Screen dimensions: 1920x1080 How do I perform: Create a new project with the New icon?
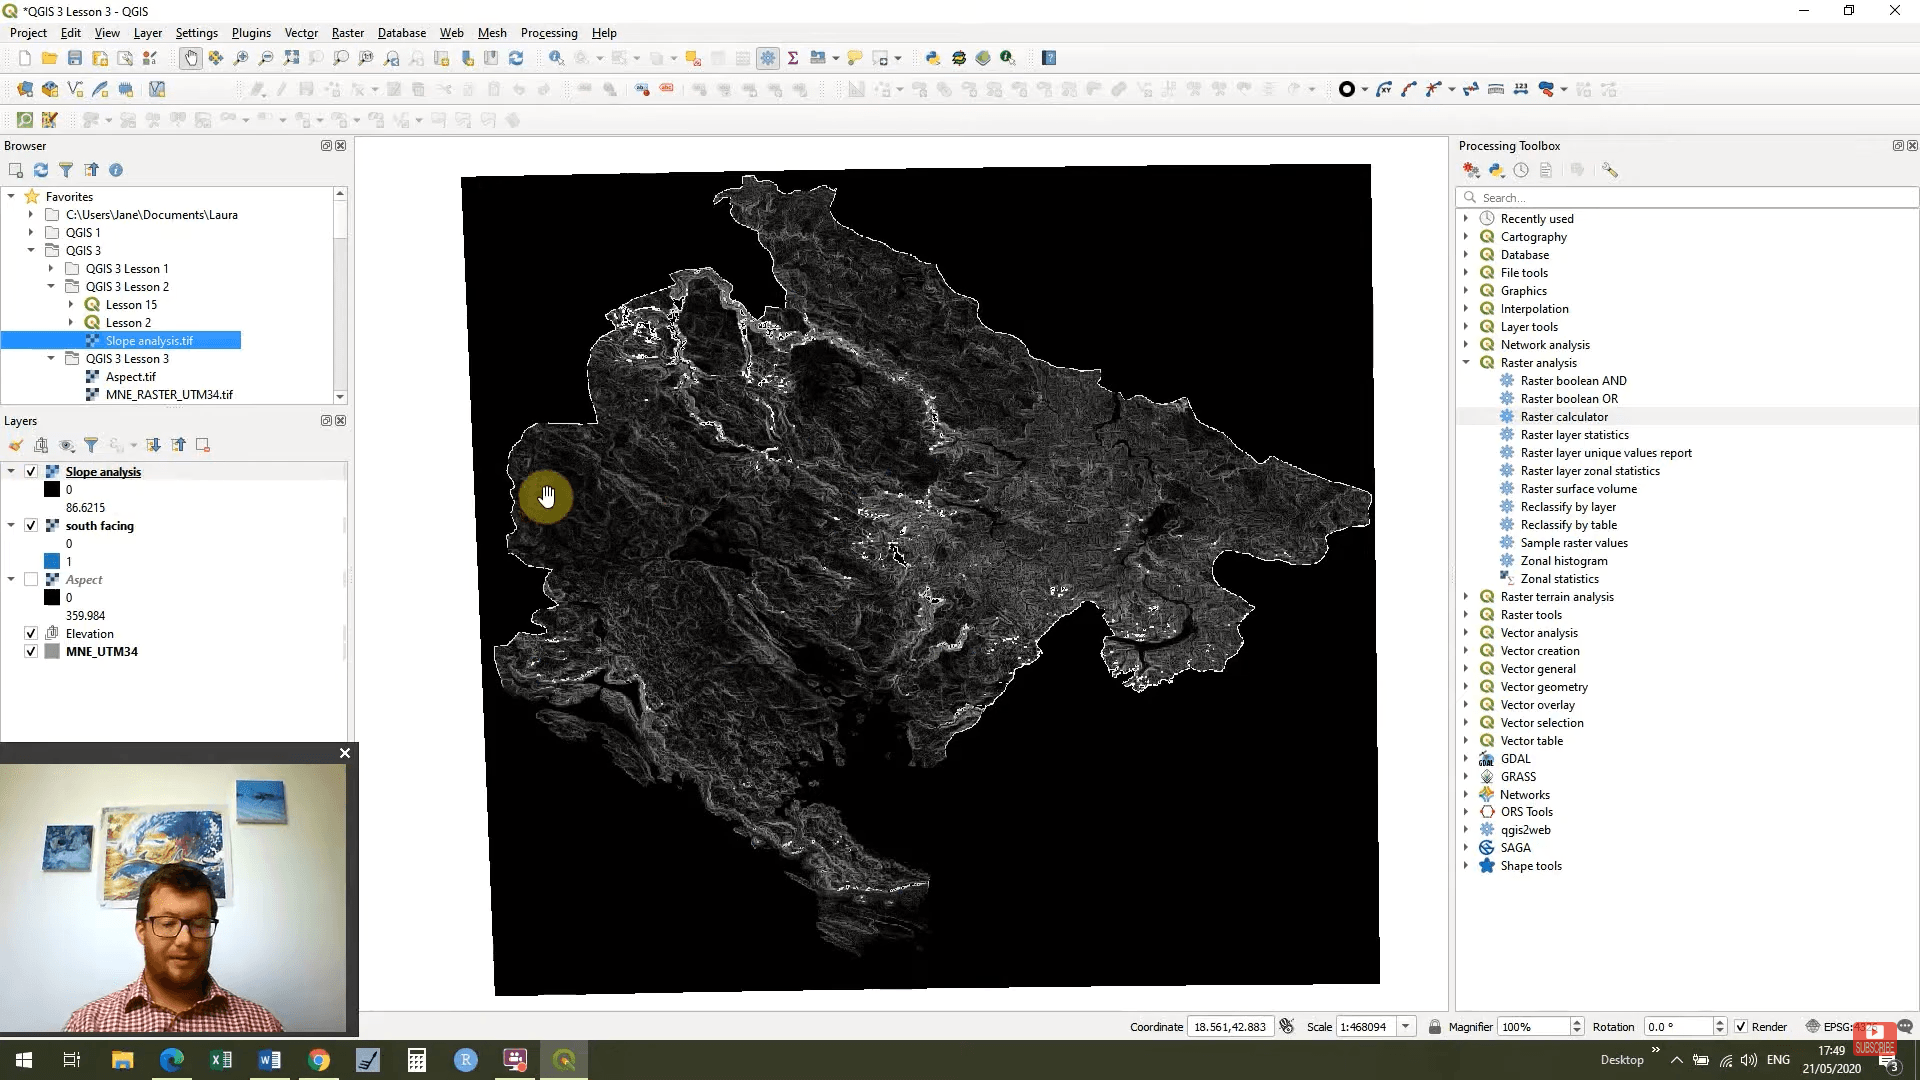[25, 58]
